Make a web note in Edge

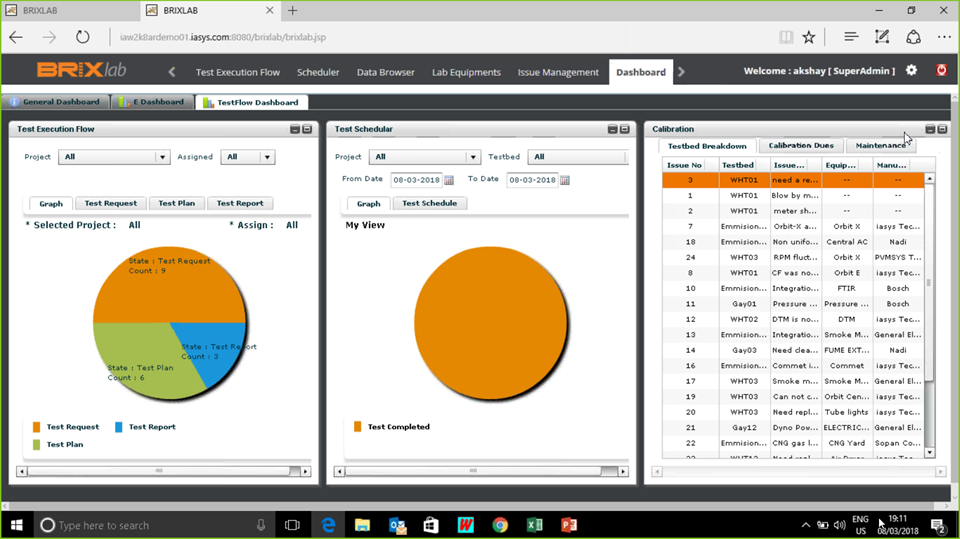point(882,37)
